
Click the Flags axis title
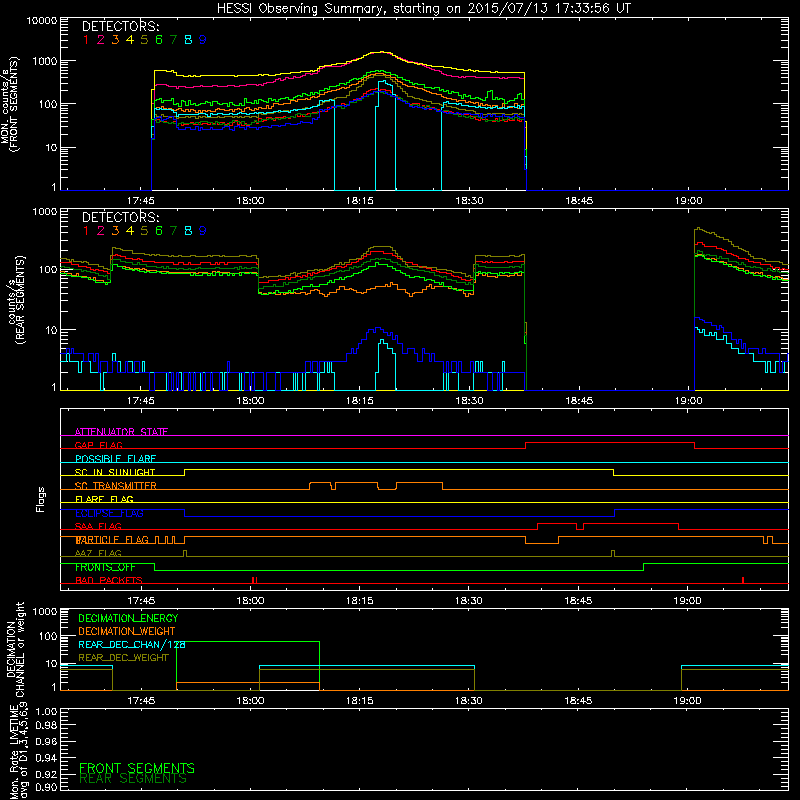(41, 499)
